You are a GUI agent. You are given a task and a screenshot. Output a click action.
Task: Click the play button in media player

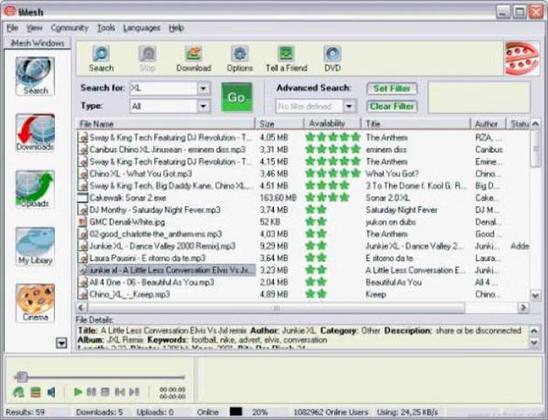78,392
